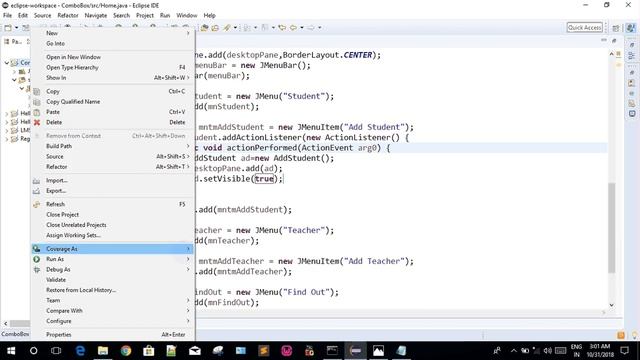This screenshot has height=360, width=640.
Task: Click the red Delete X icon
Action: (37, 122)
